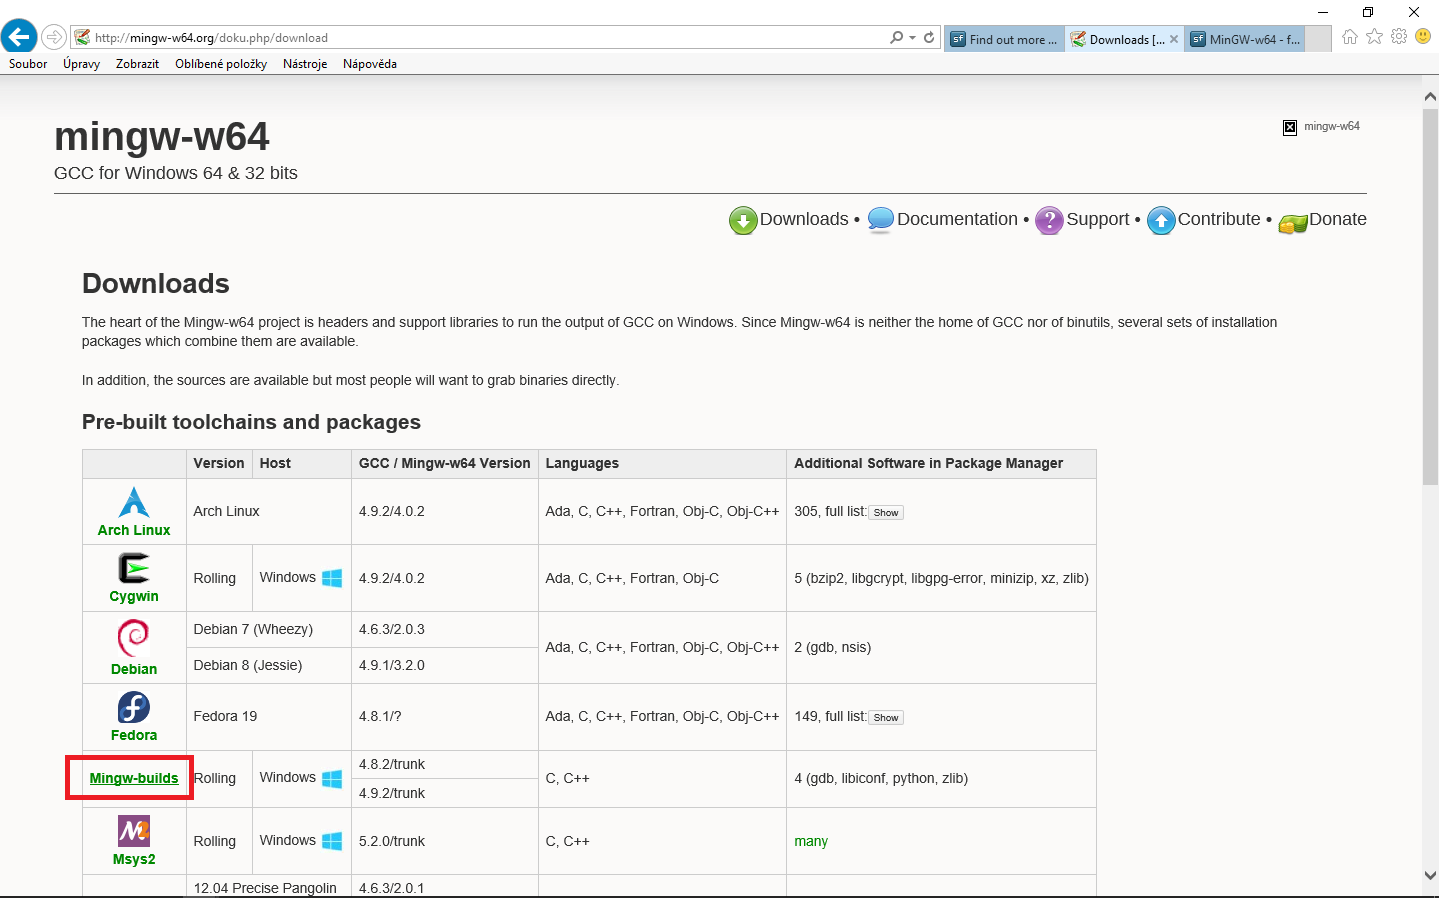Select the Msys2 logo
Image resolution: width=1441 pixels, height=900 pixels.
pos(133,833)
